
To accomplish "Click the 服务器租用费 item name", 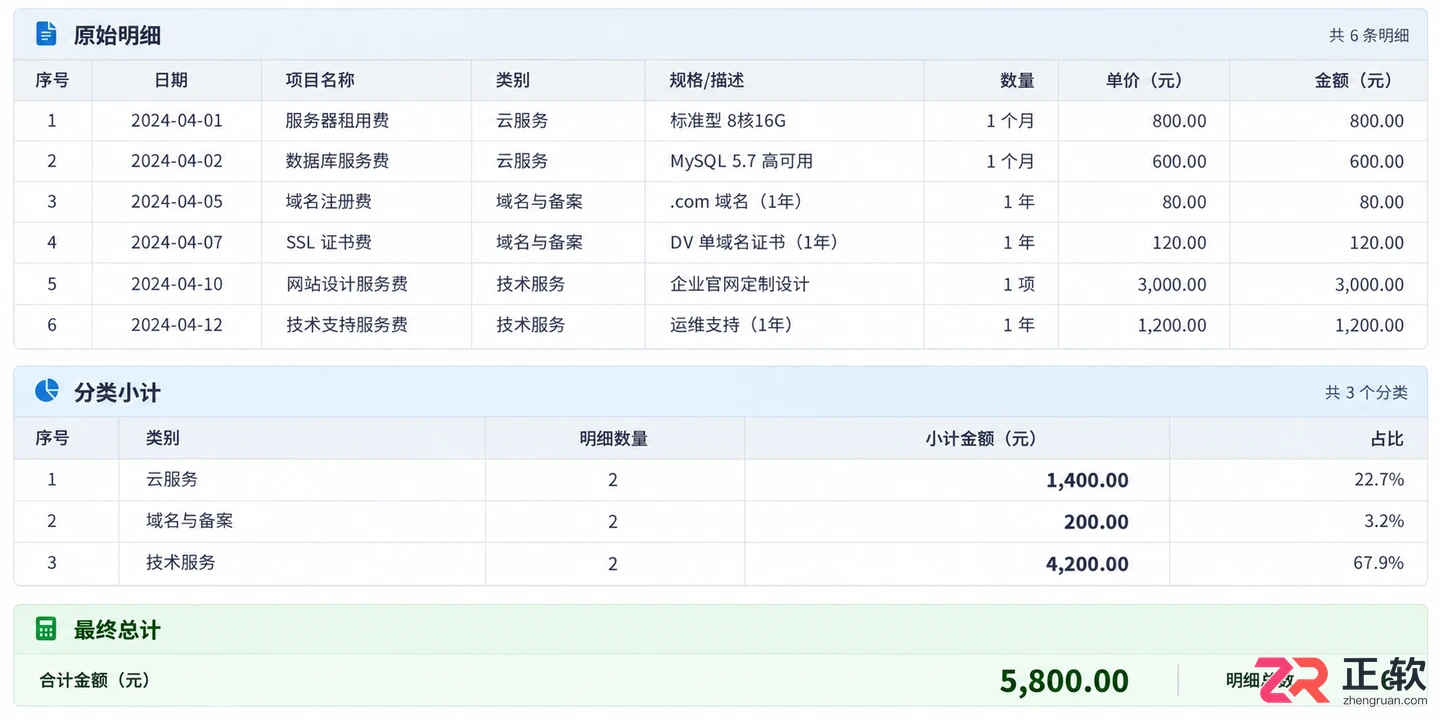I will click(x=337, y=121).
